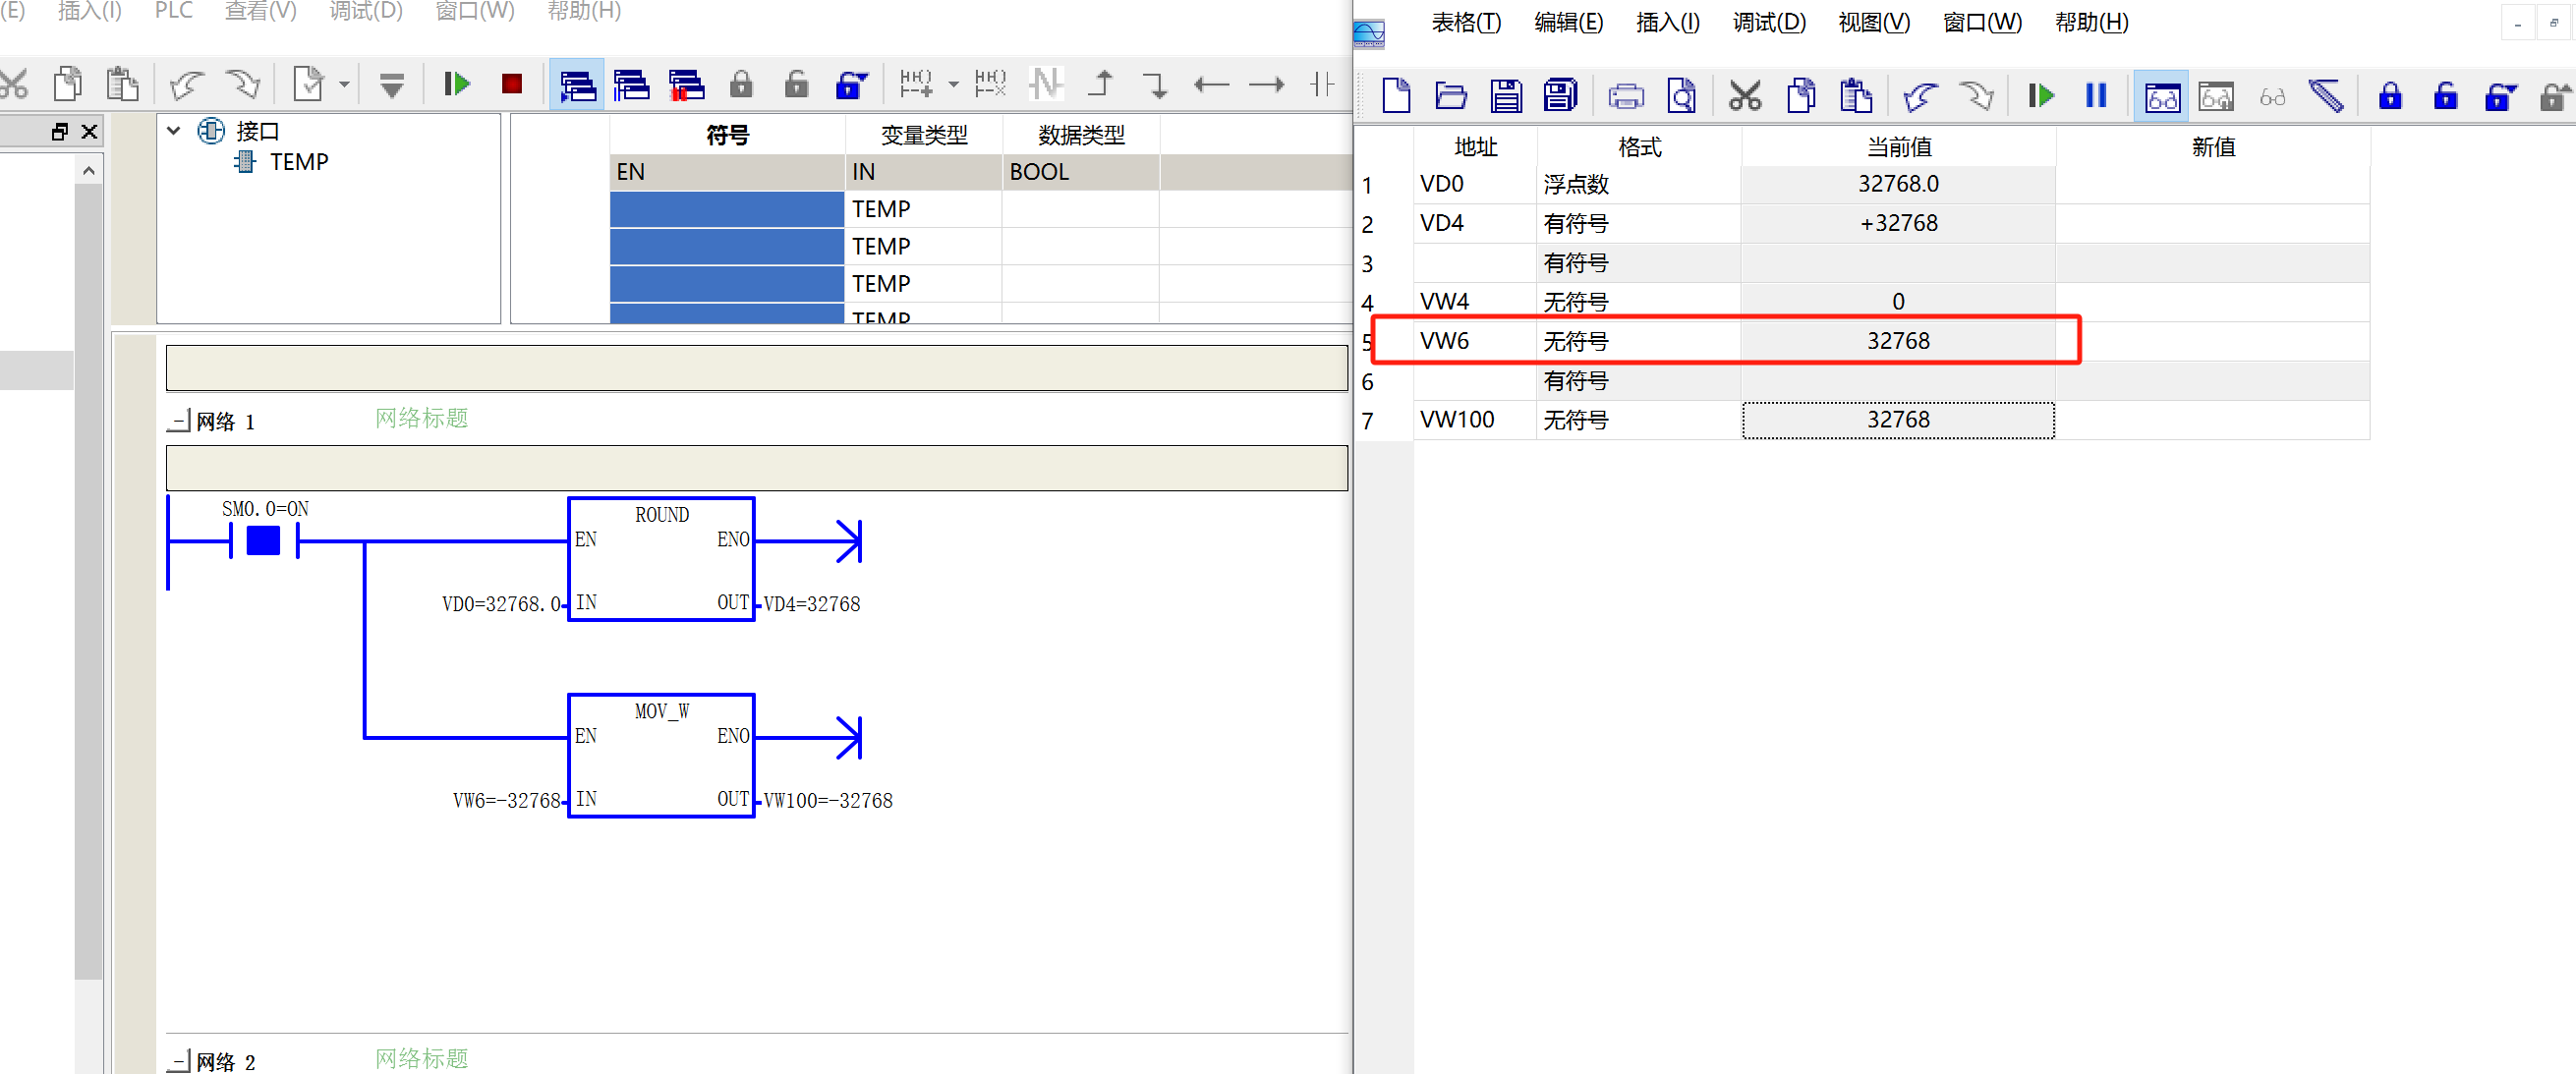Click the pause program status icon with red bars
The width and height of the screenshot is (2576, 1074).
686,85
